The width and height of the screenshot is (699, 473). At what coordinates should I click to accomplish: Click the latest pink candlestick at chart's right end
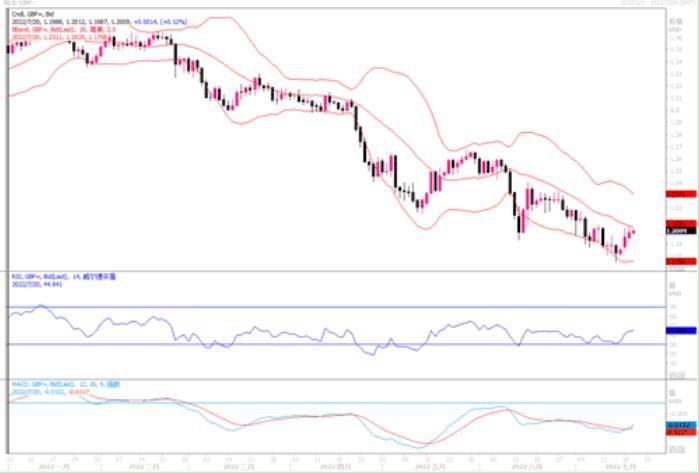[634, 232]
